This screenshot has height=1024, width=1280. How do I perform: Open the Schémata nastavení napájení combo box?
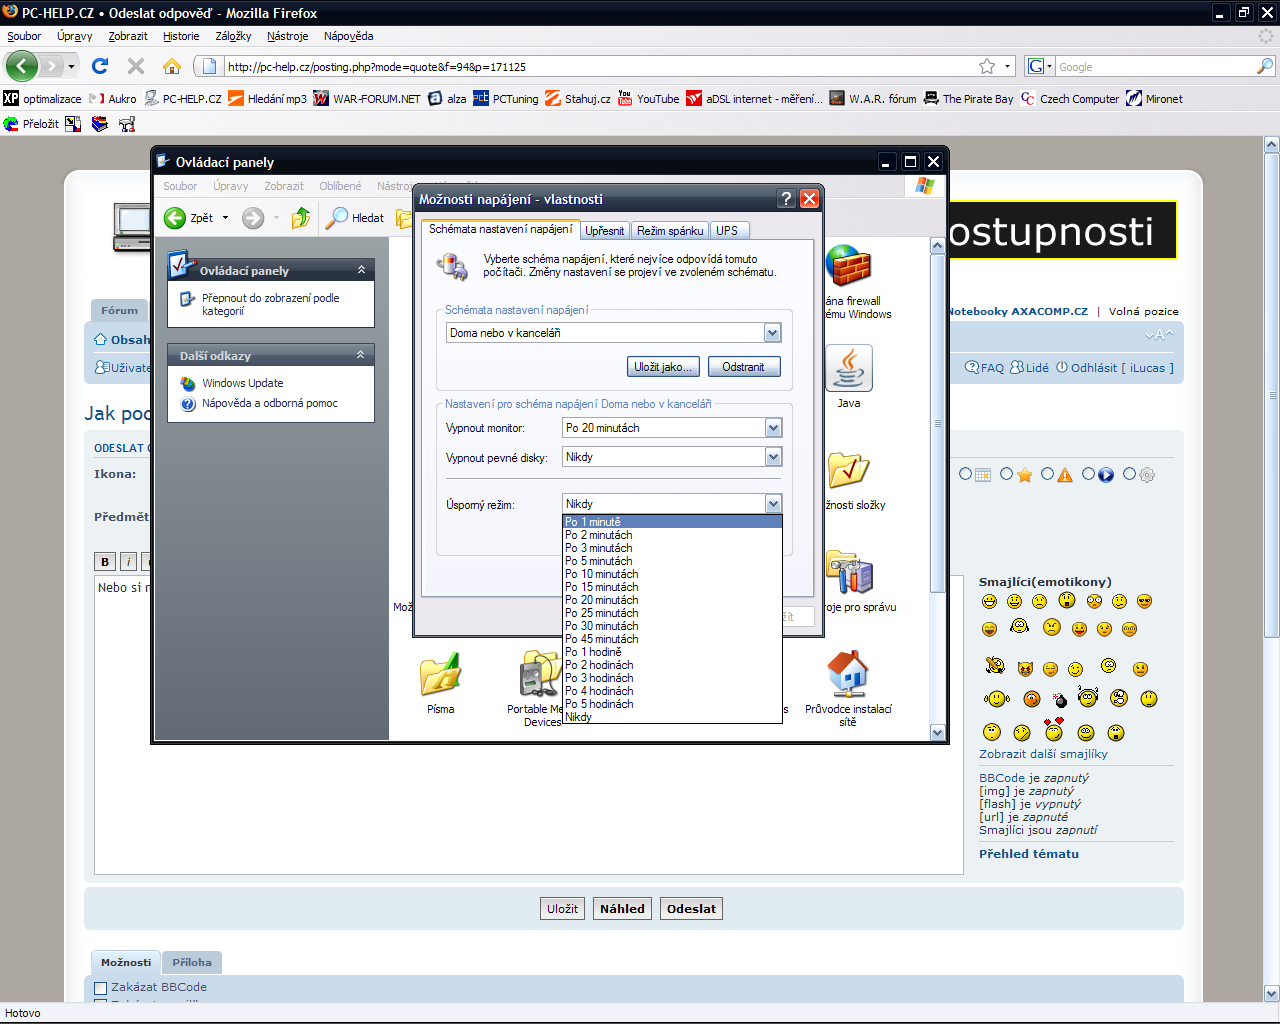(x=613, y=333)
